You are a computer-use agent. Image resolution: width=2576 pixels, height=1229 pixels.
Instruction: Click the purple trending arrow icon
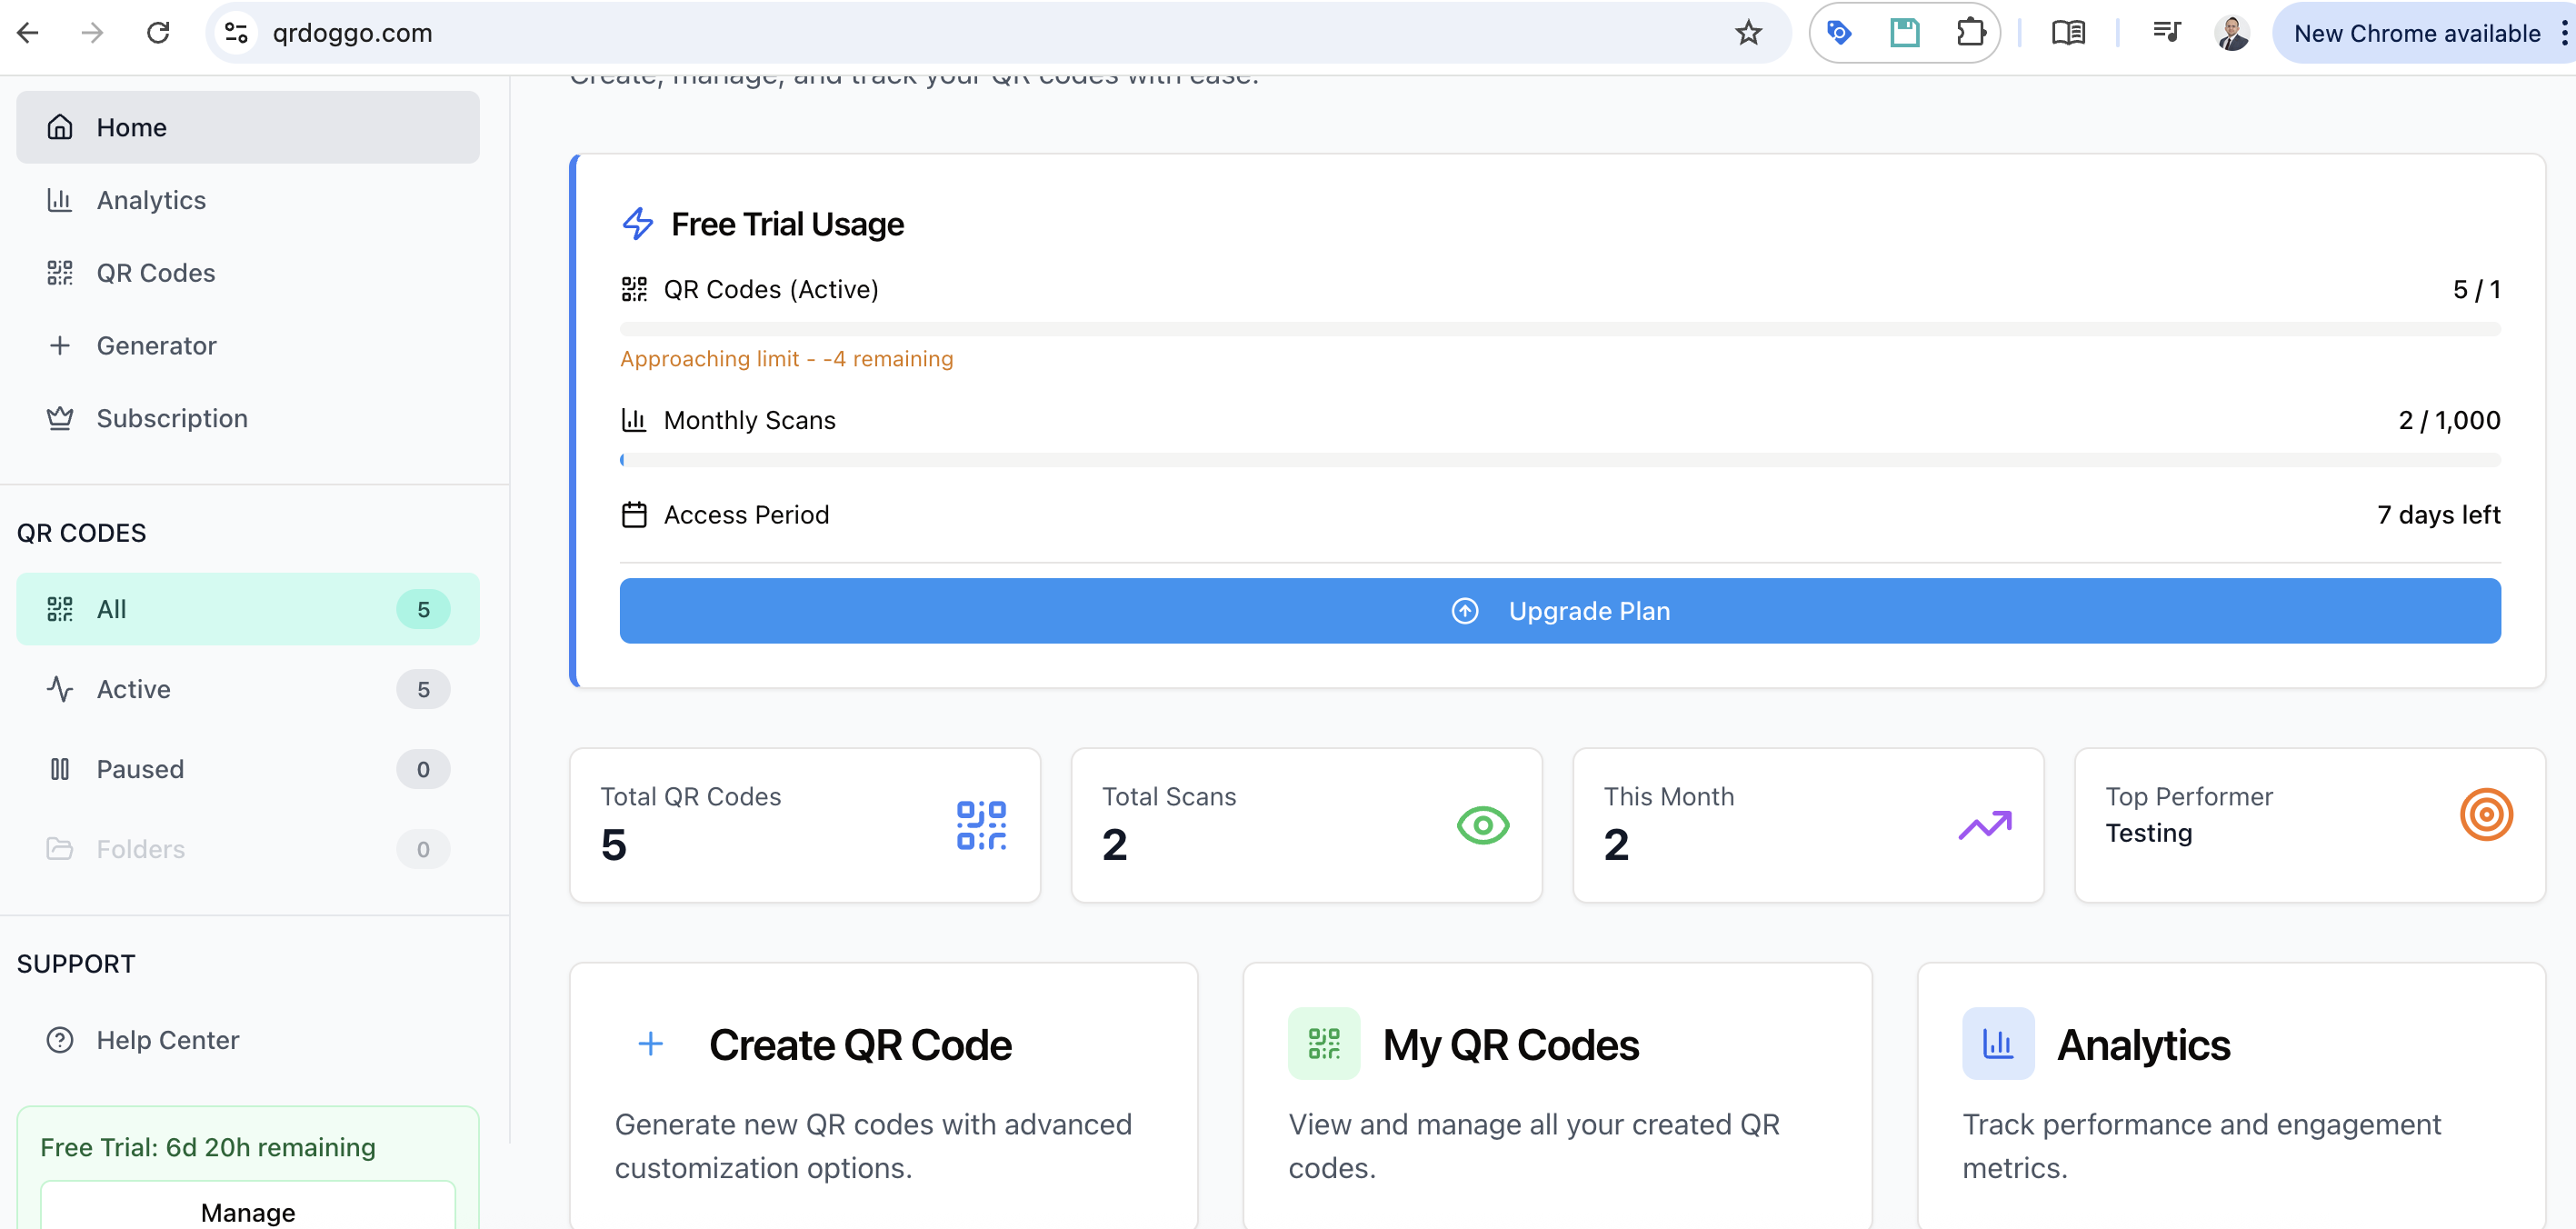[1985, 825]
